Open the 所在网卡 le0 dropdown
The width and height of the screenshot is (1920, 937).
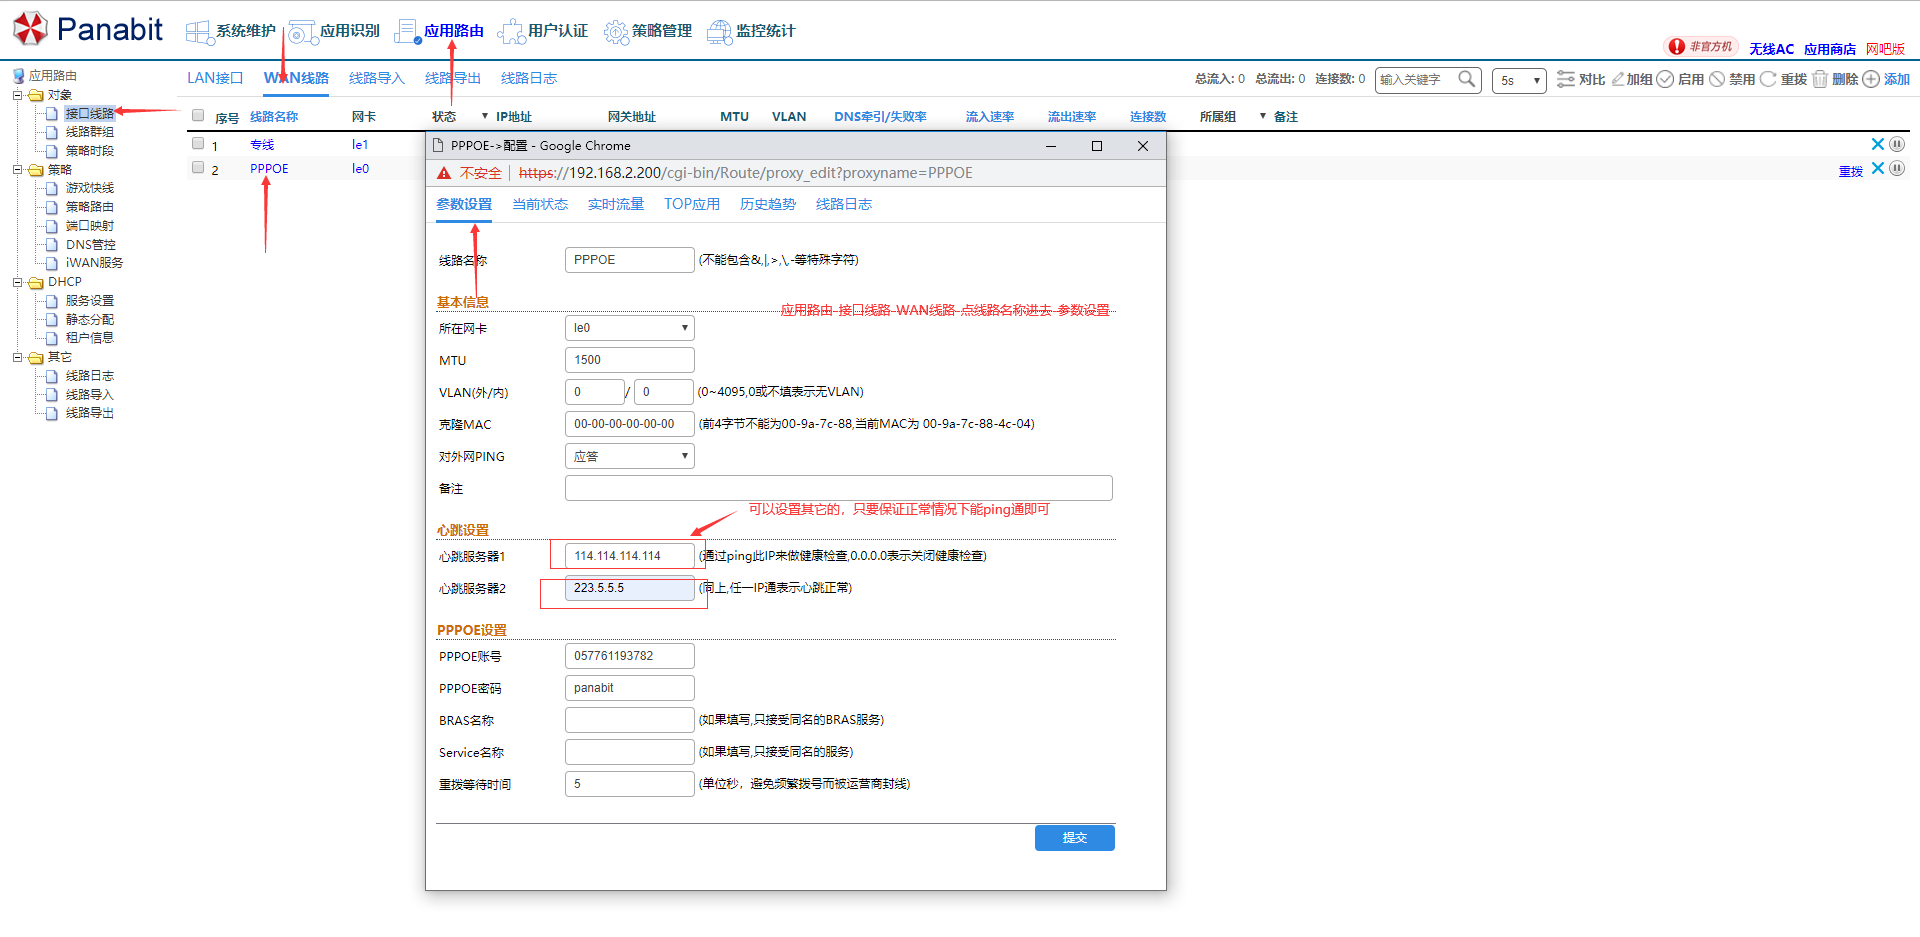(x=630, y=328)
